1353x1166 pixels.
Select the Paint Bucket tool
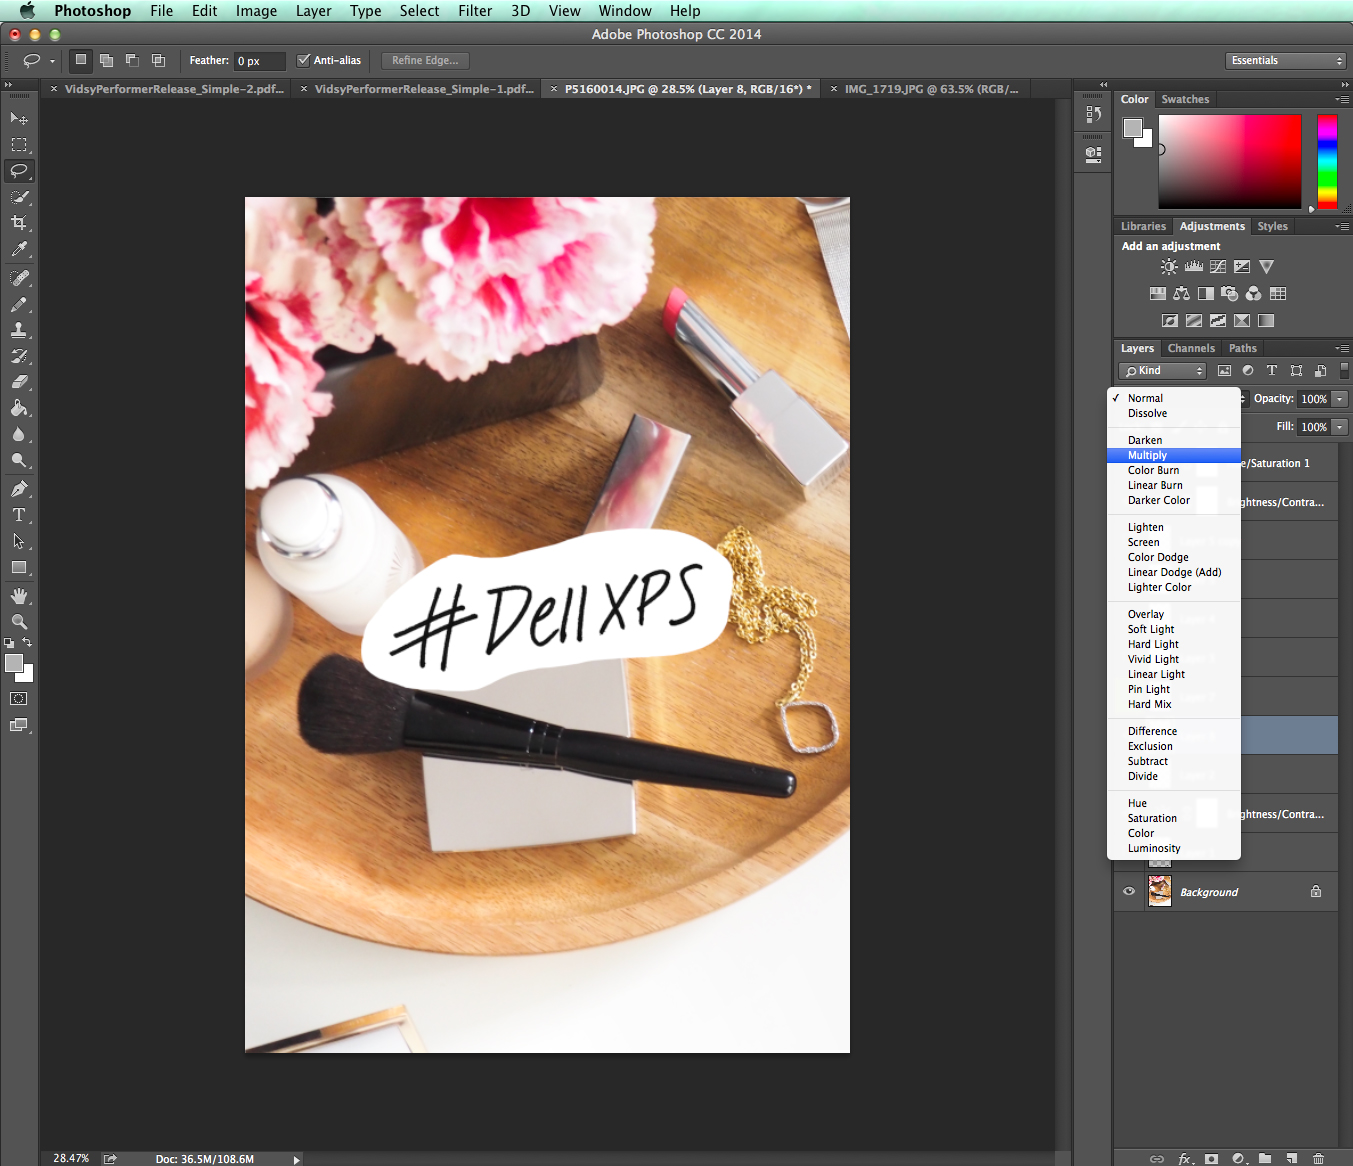(19, 408)
